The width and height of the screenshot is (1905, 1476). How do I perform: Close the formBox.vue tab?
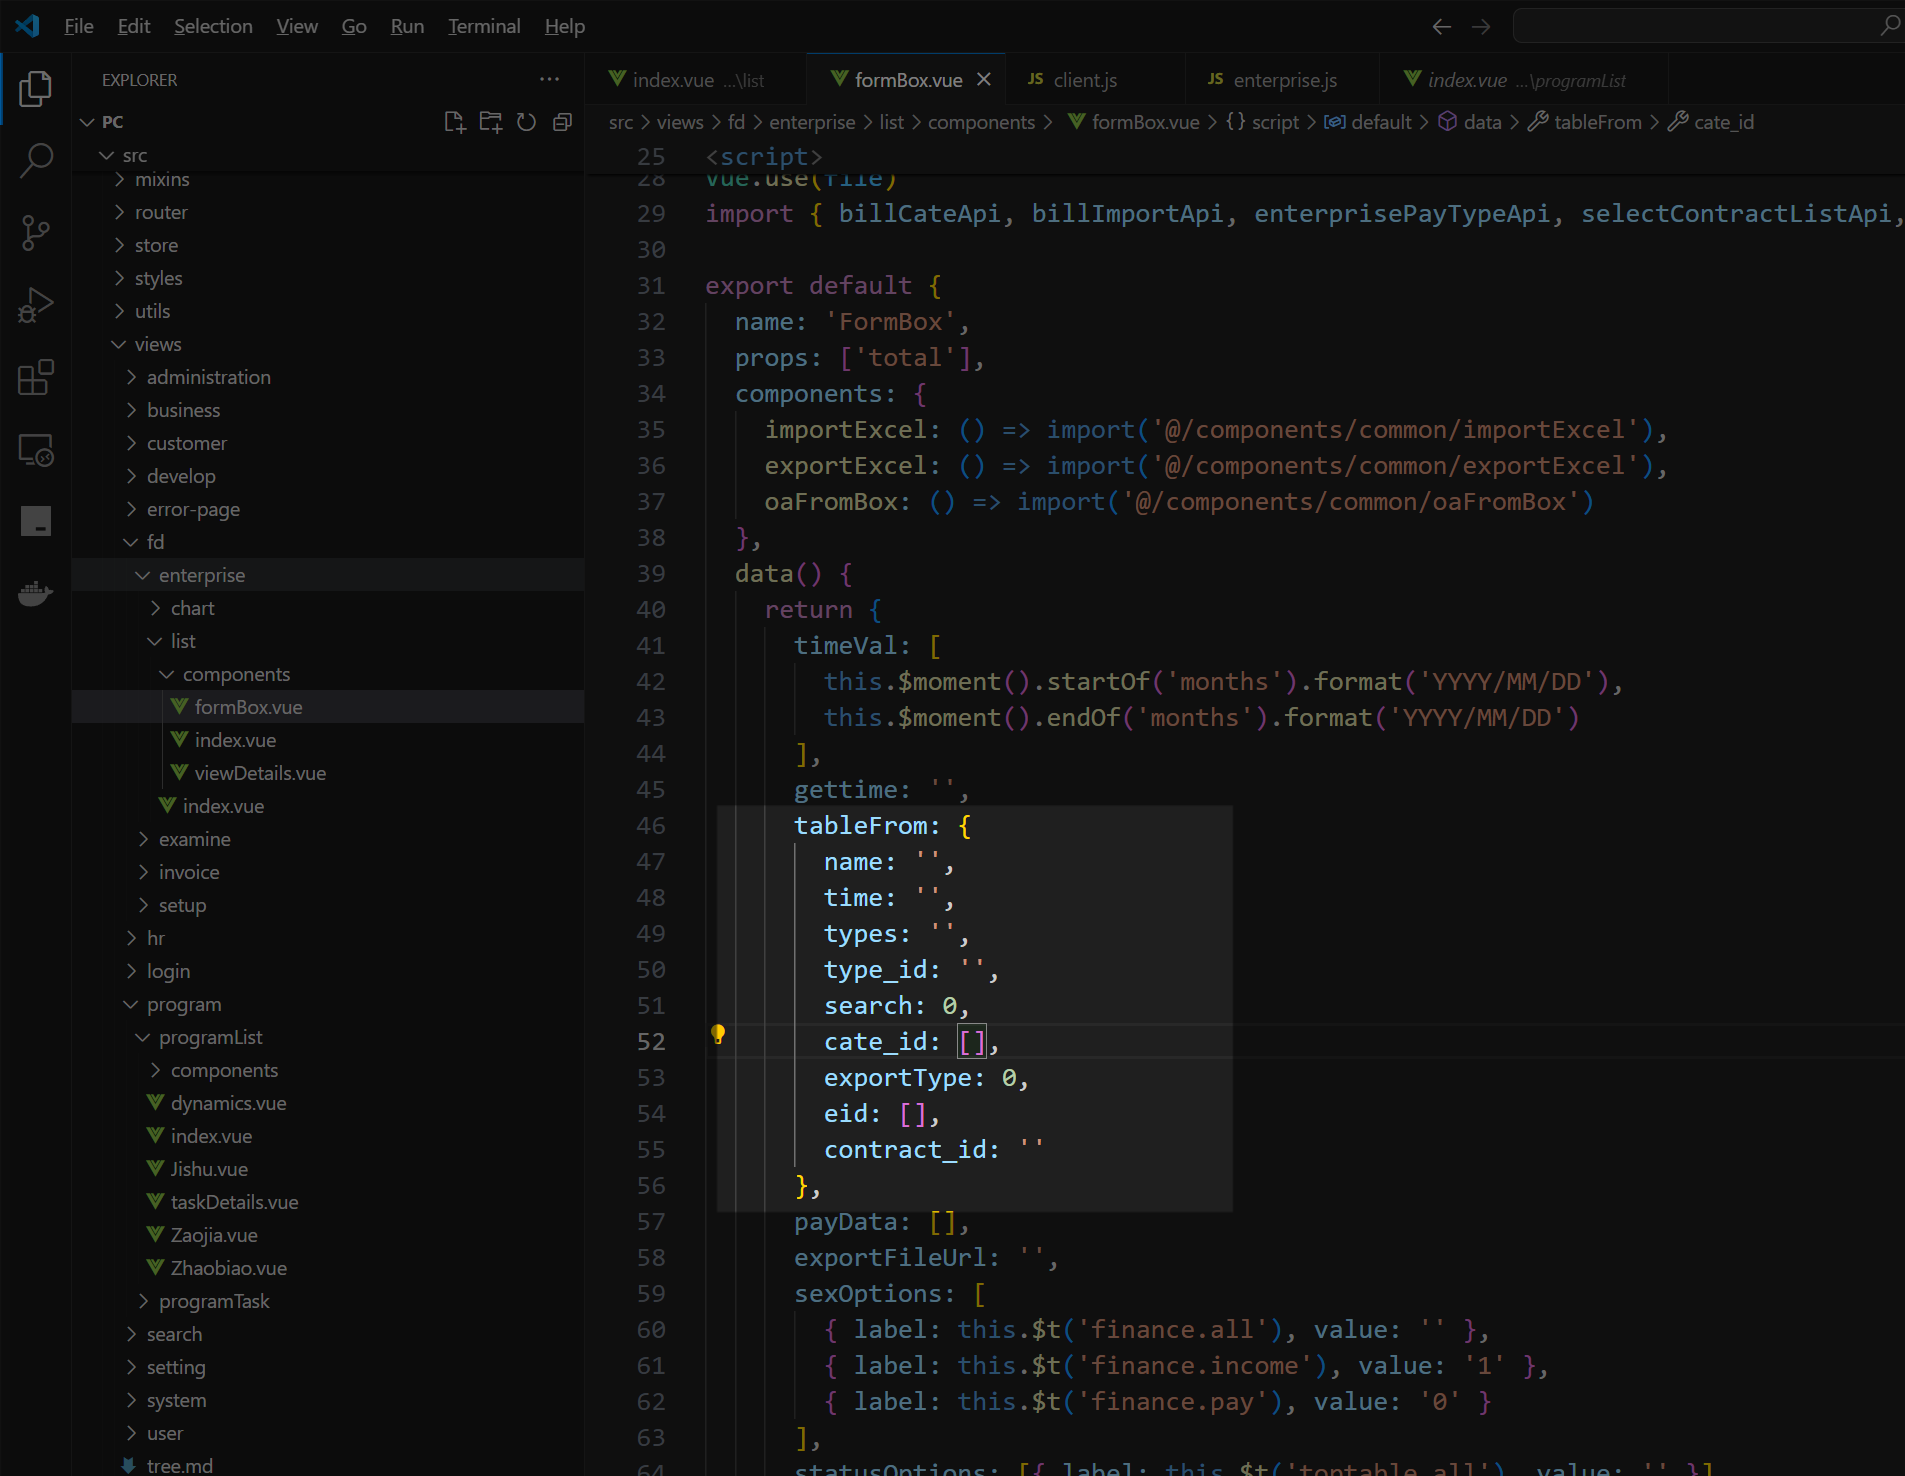(x=984, y=79)
